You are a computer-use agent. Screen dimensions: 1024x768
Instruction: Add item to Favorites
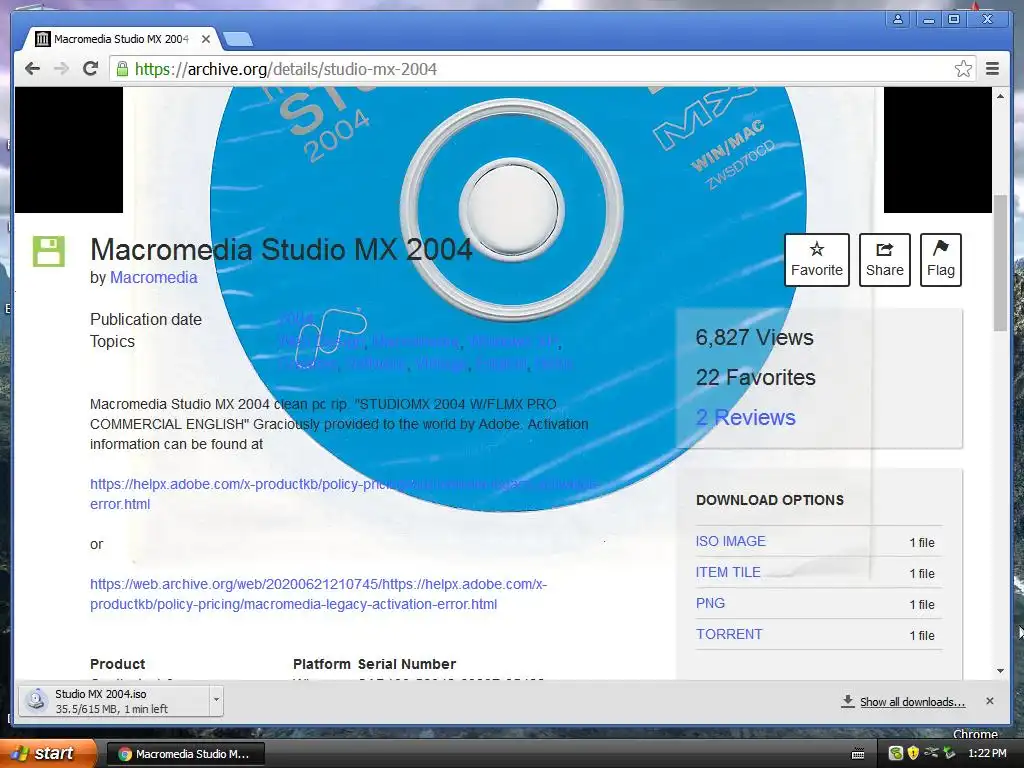(816, 260)
